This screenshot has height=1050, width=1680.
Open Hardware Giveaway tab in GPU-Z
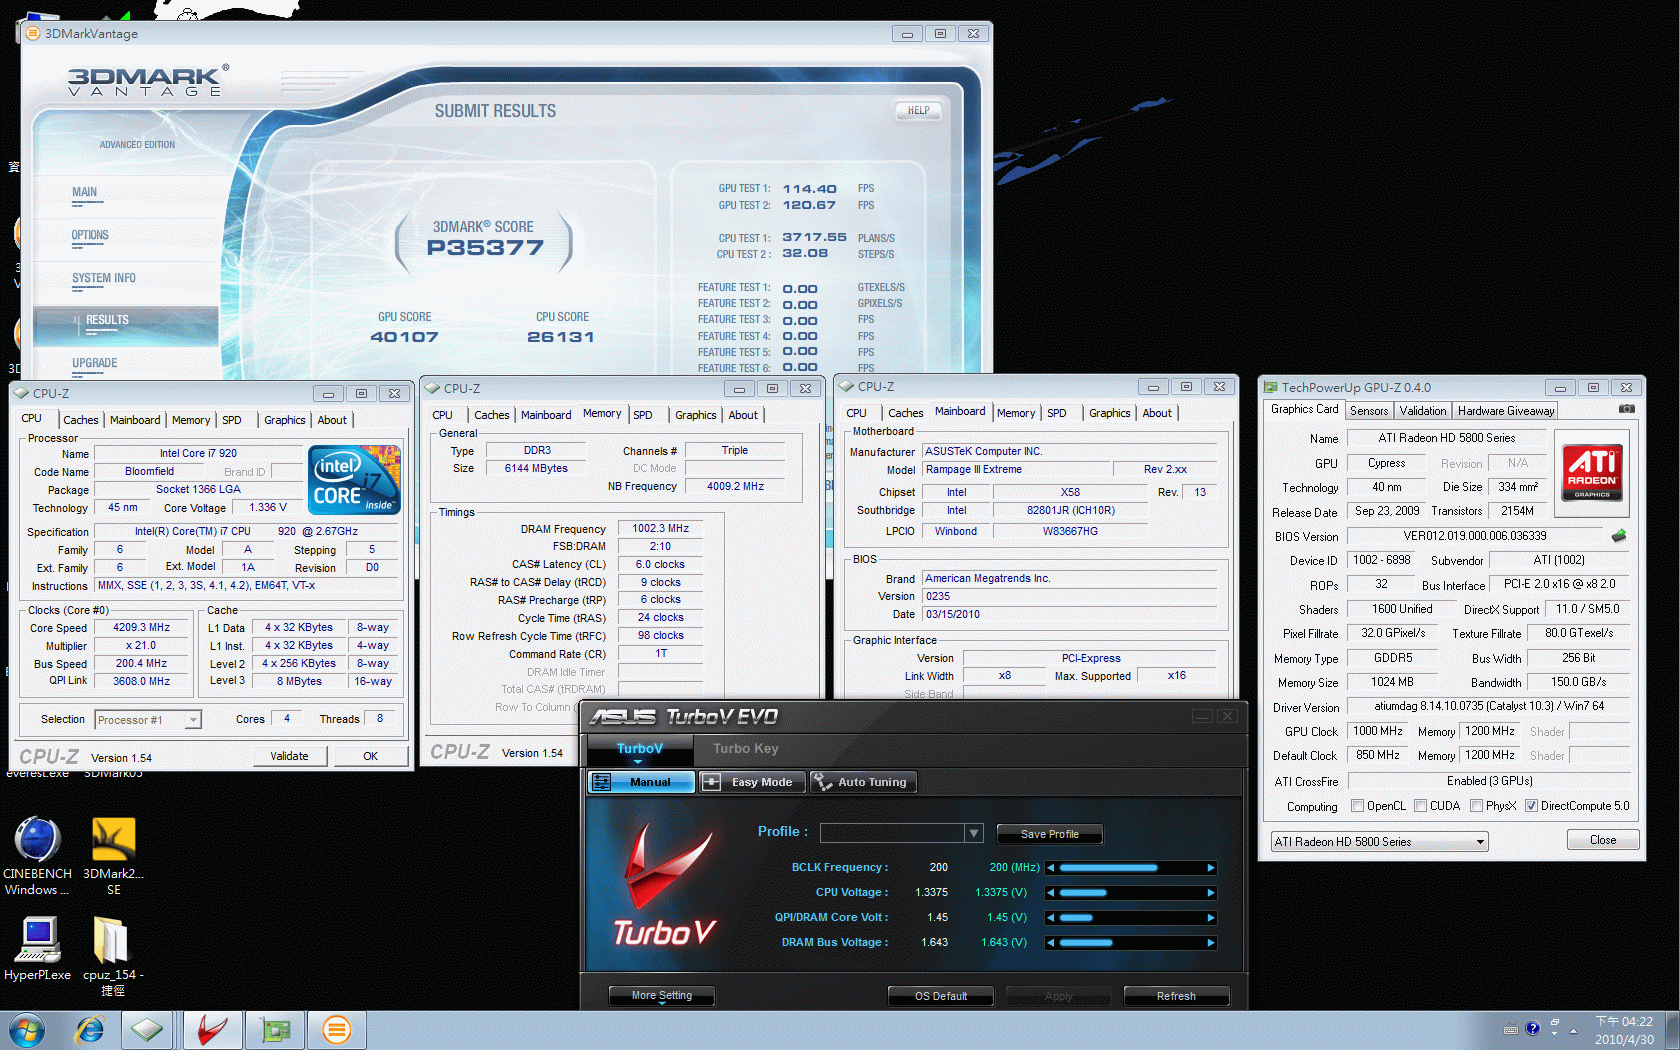point(1506,411)
